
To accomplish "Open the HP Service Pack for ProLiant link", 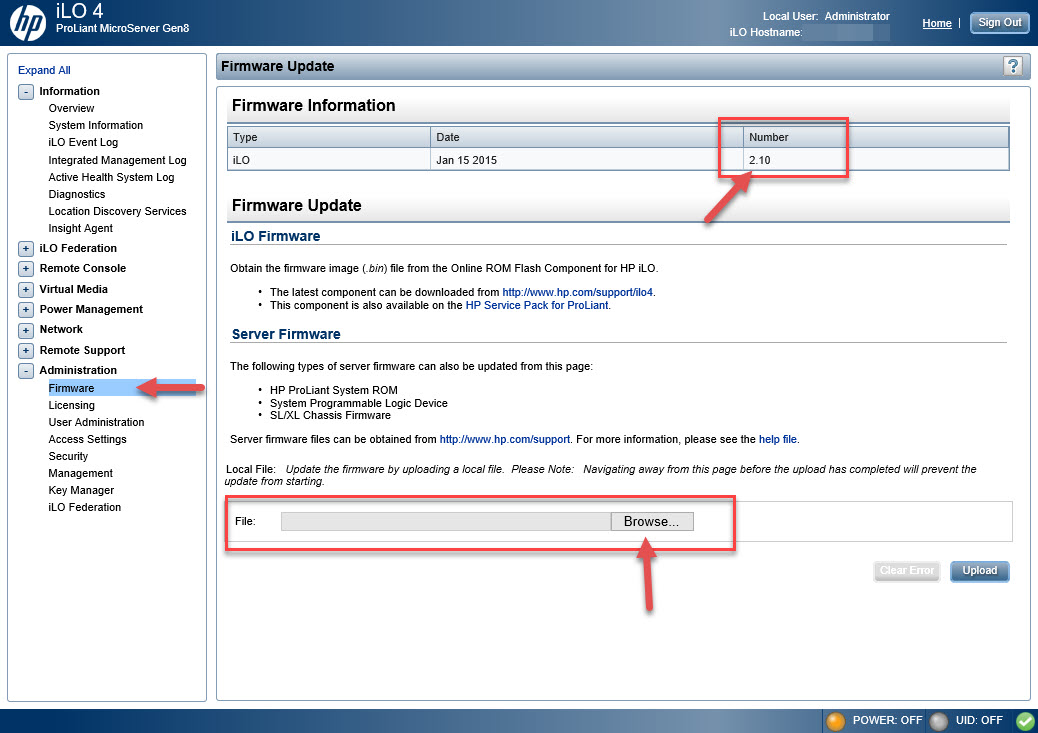I will pyautogui.click(x=537, y=305).
